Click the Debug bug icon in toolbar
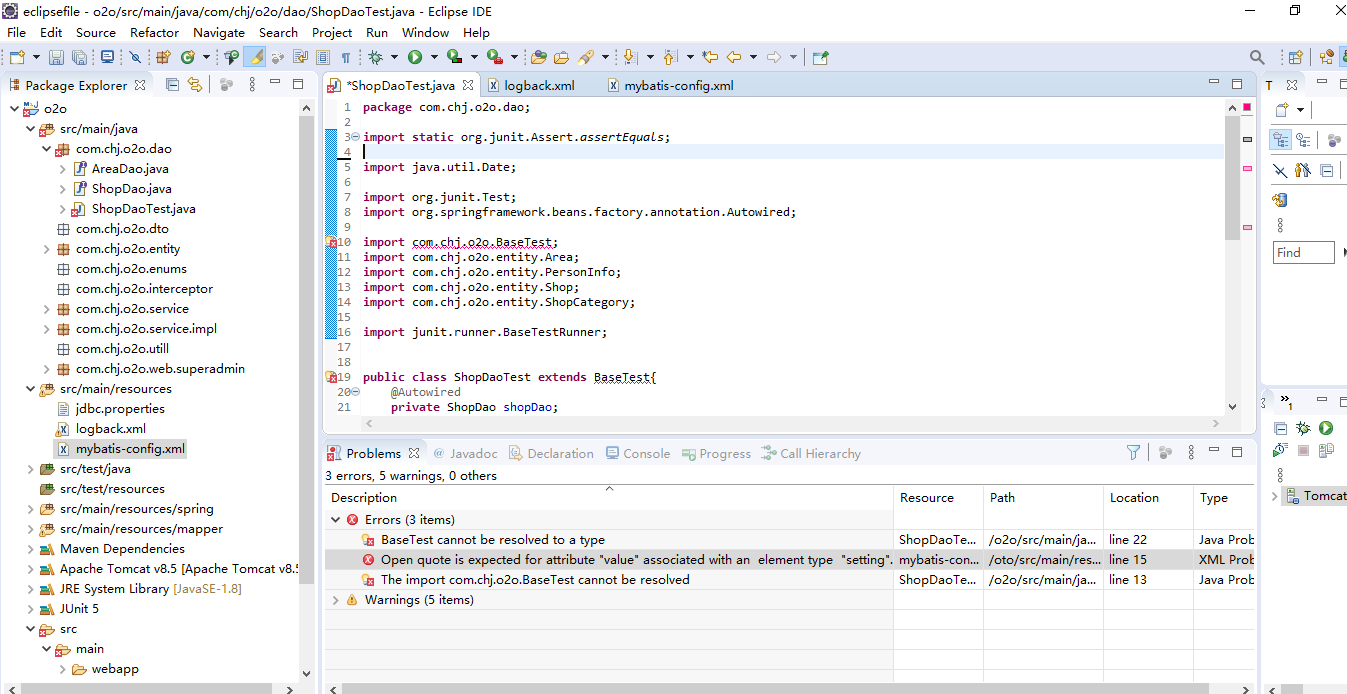Image resolution: width=1347 pixels, height=694 pixels. [376, 58]
